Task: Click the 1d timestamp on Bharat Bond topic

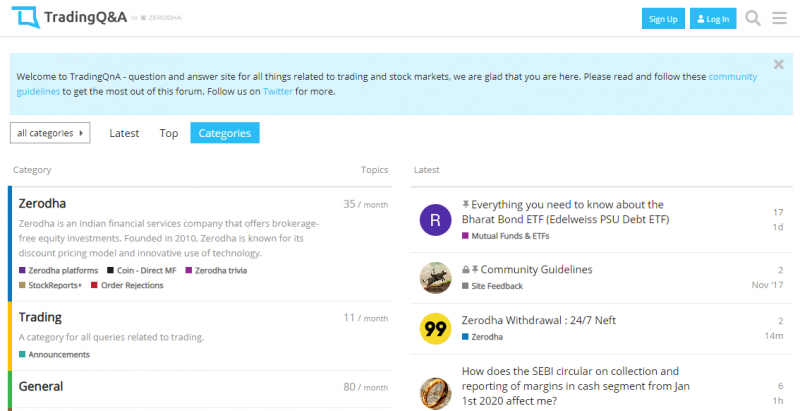Action: pos(778,227)
